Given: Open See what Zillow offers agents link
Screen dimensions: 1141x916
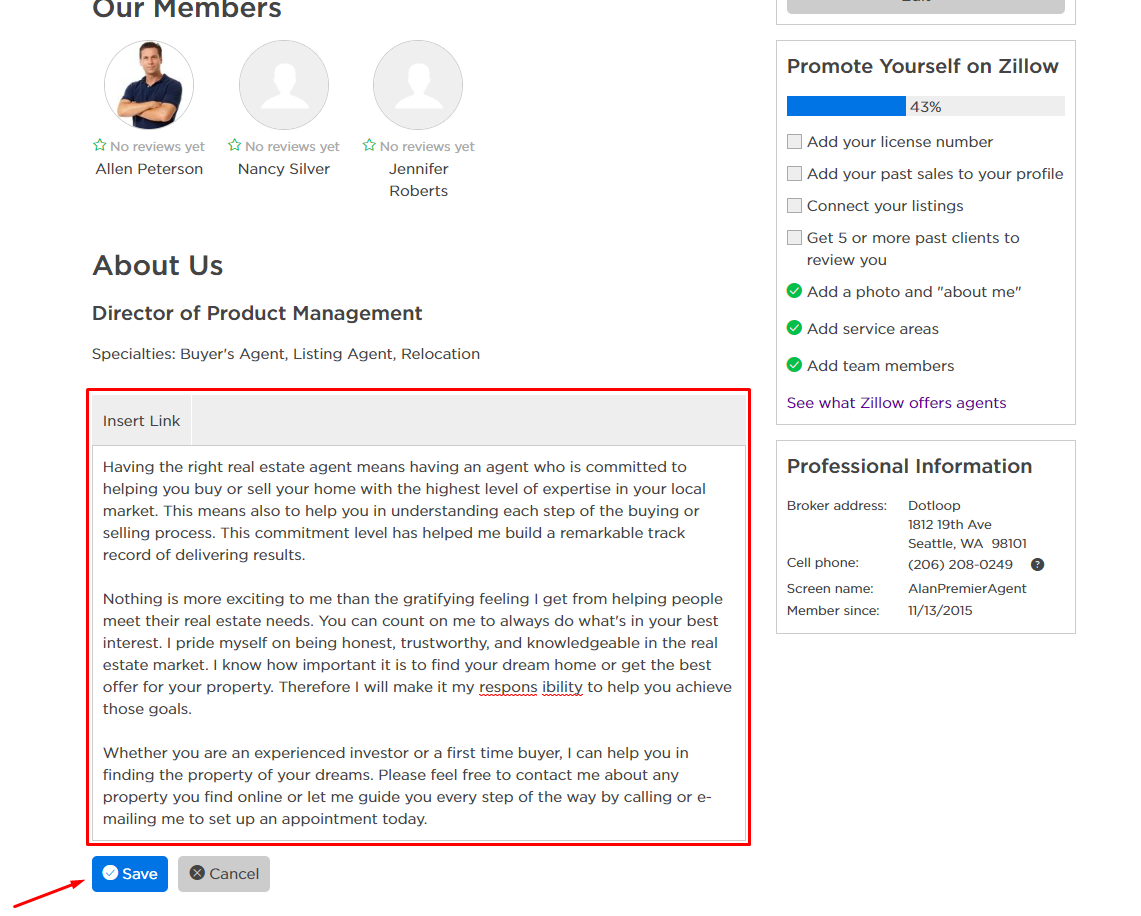Looking at the screenshot, I should (896, 403).
